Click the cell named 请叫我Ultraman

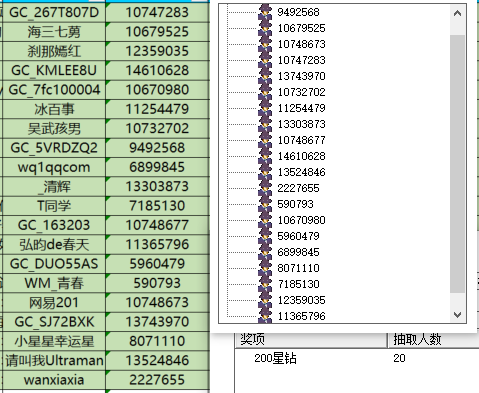[x=54, y=360]
